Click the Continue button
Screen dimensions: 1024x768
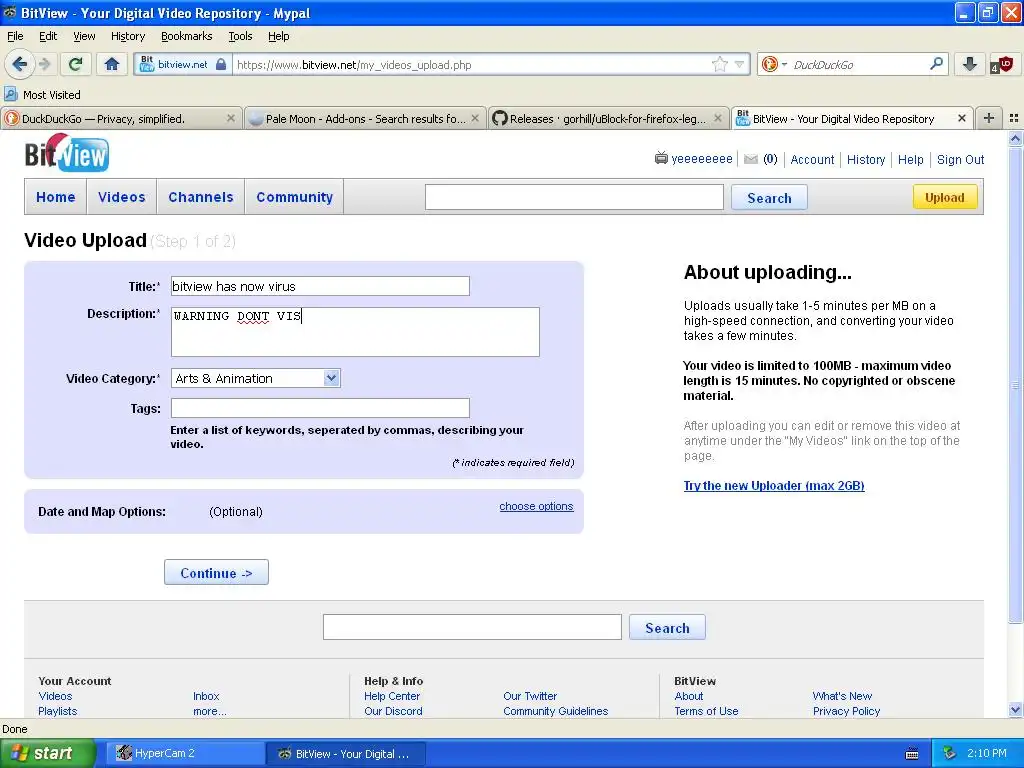(x=216, y=572)
